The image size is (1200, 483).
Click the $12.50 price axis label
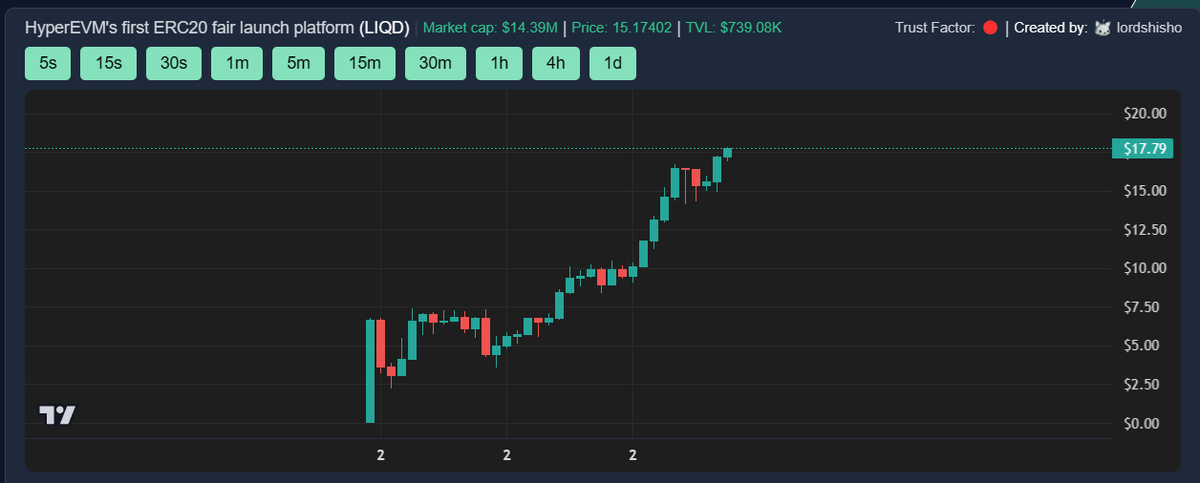coord(1145,229)
